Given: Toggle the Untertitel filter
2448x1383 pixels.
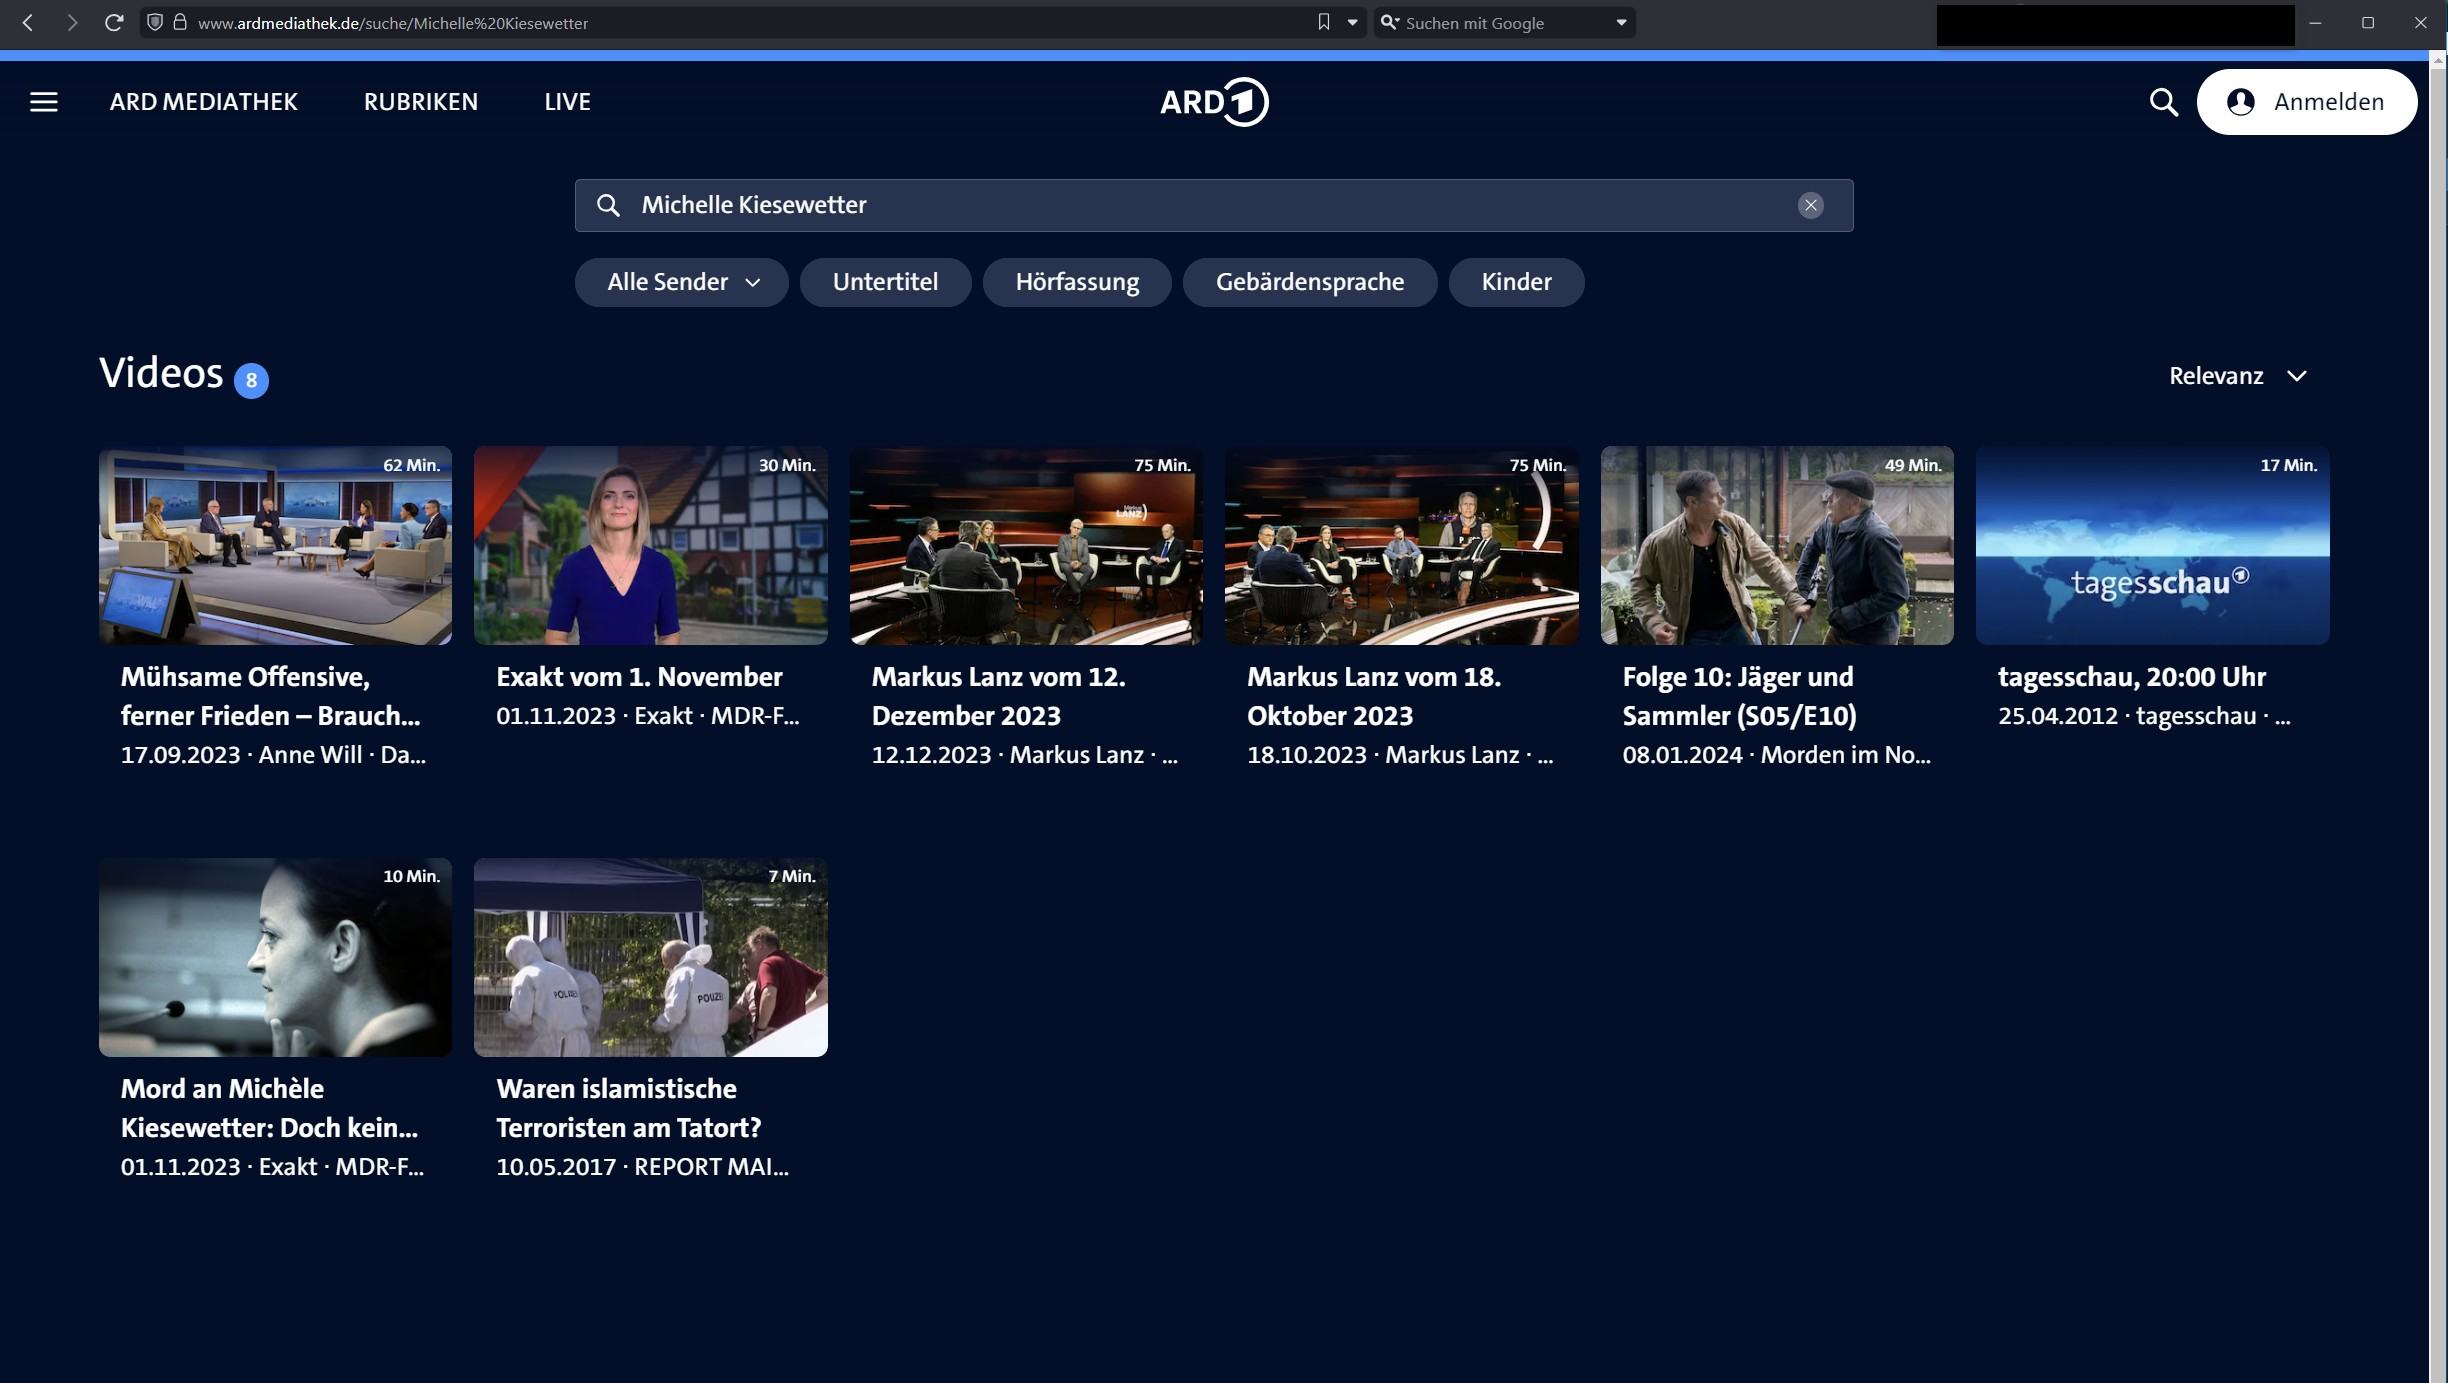Looking at the screenshot, I should tap(885, 282).
